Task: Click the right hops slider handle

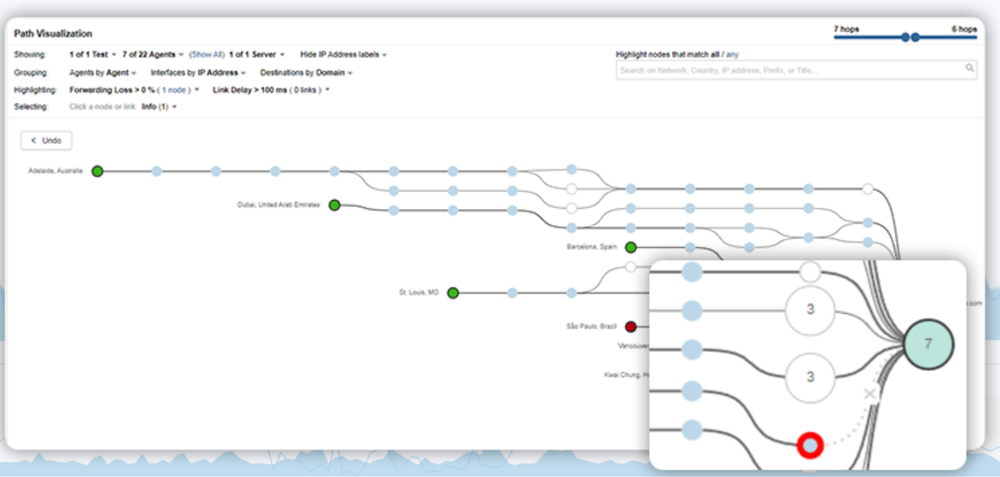Action: pyautogui.click(x=915, y=38)
